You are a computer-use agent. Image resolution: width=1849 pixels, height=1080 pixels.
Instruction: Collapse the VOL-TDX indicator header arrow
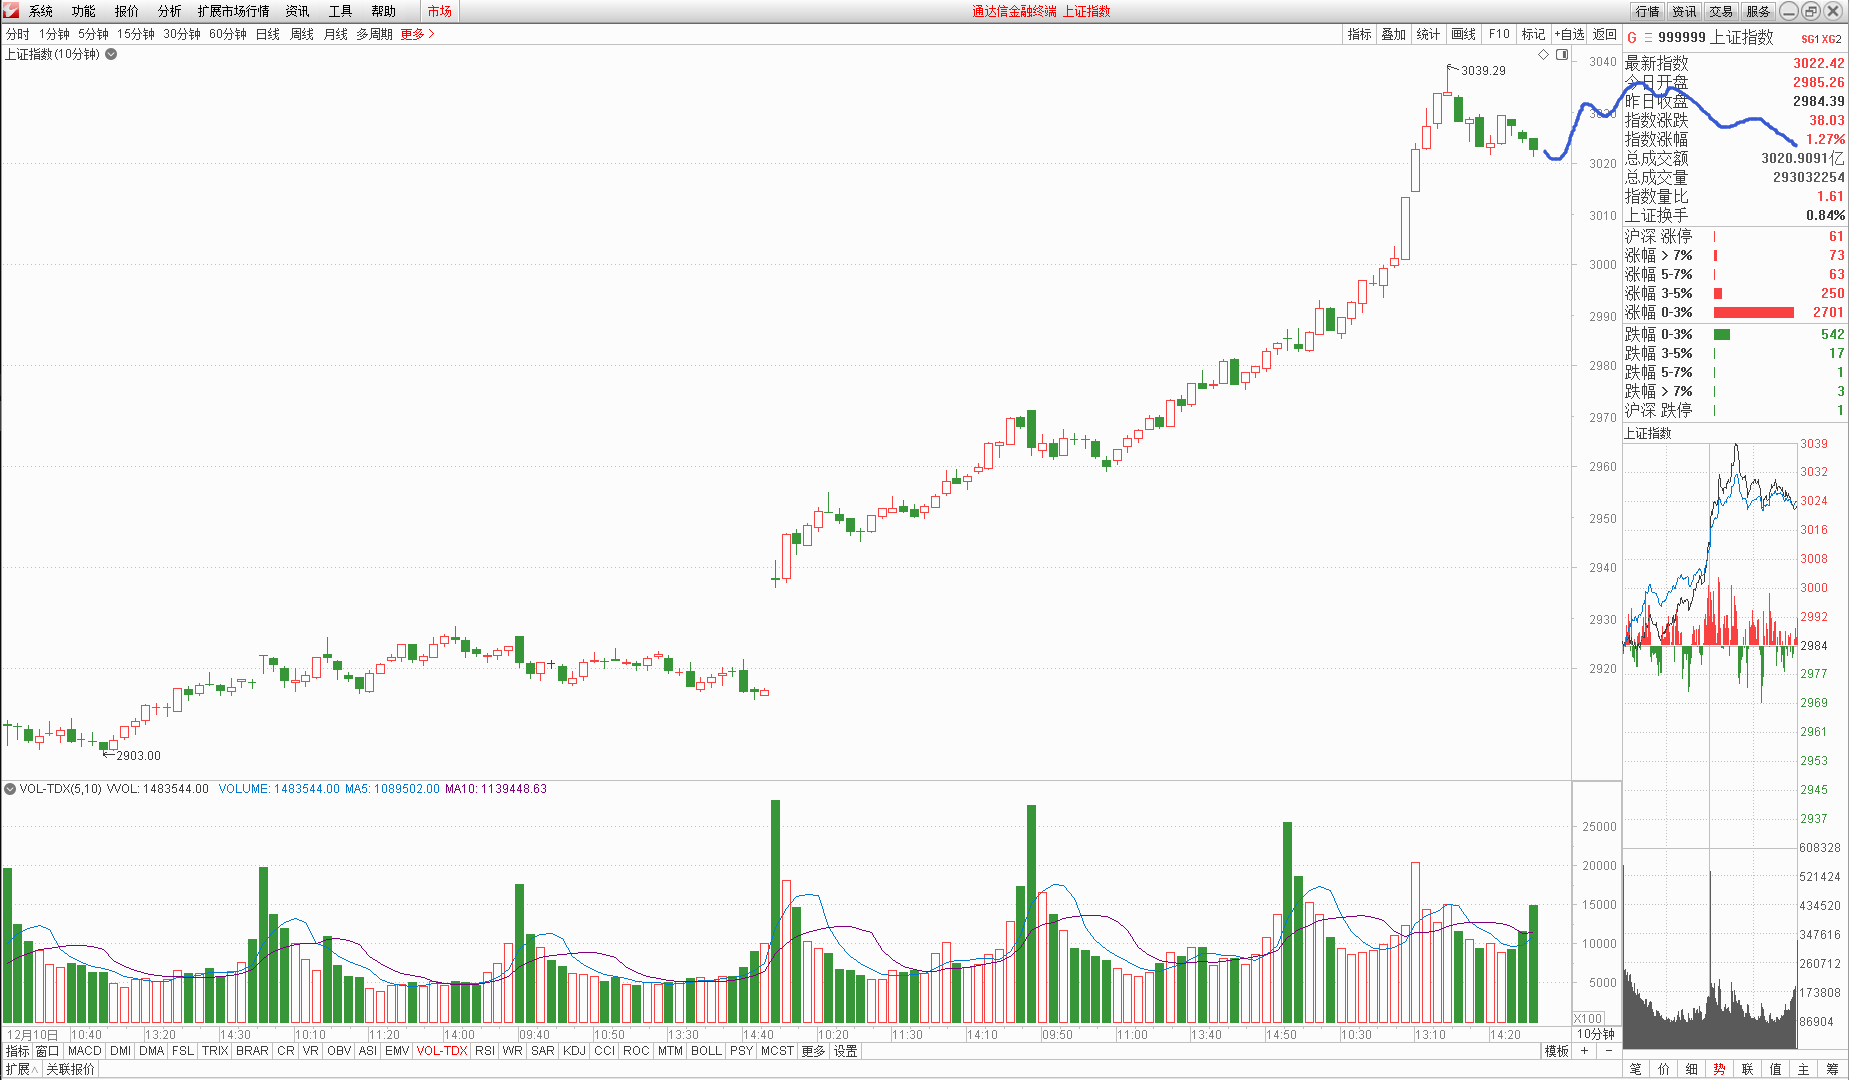(10, 789)
